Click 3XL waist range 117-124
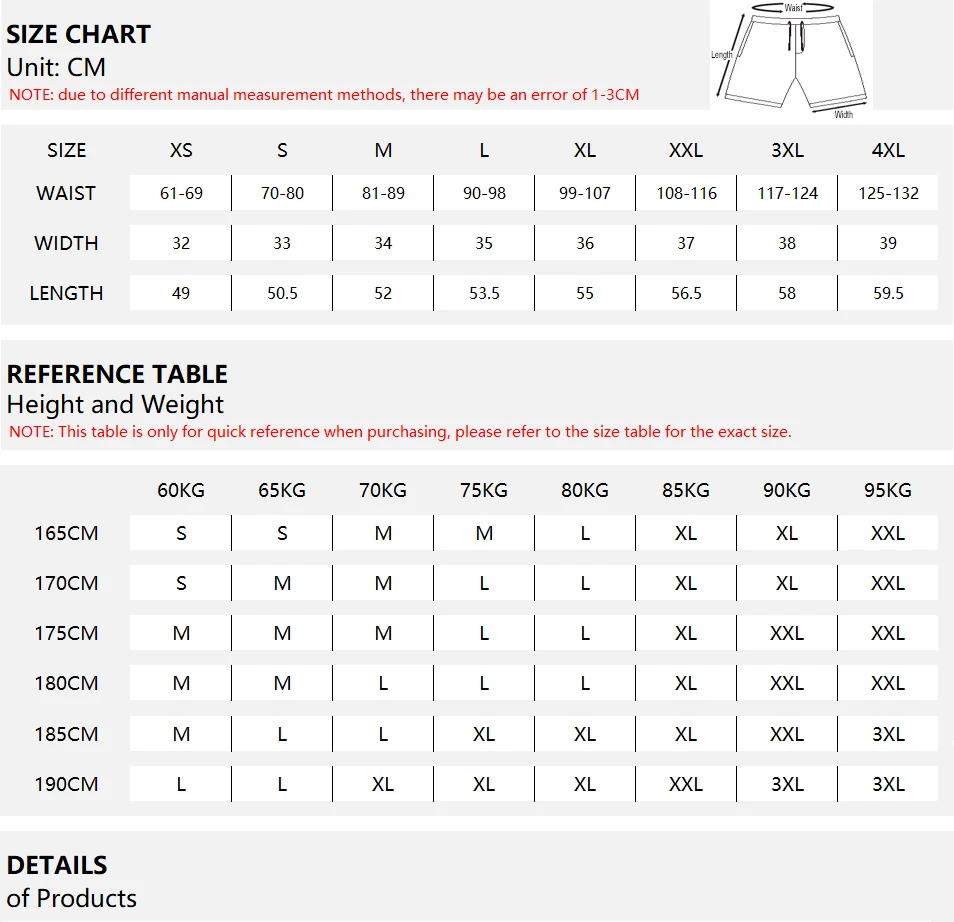 [x=787, y=193]
